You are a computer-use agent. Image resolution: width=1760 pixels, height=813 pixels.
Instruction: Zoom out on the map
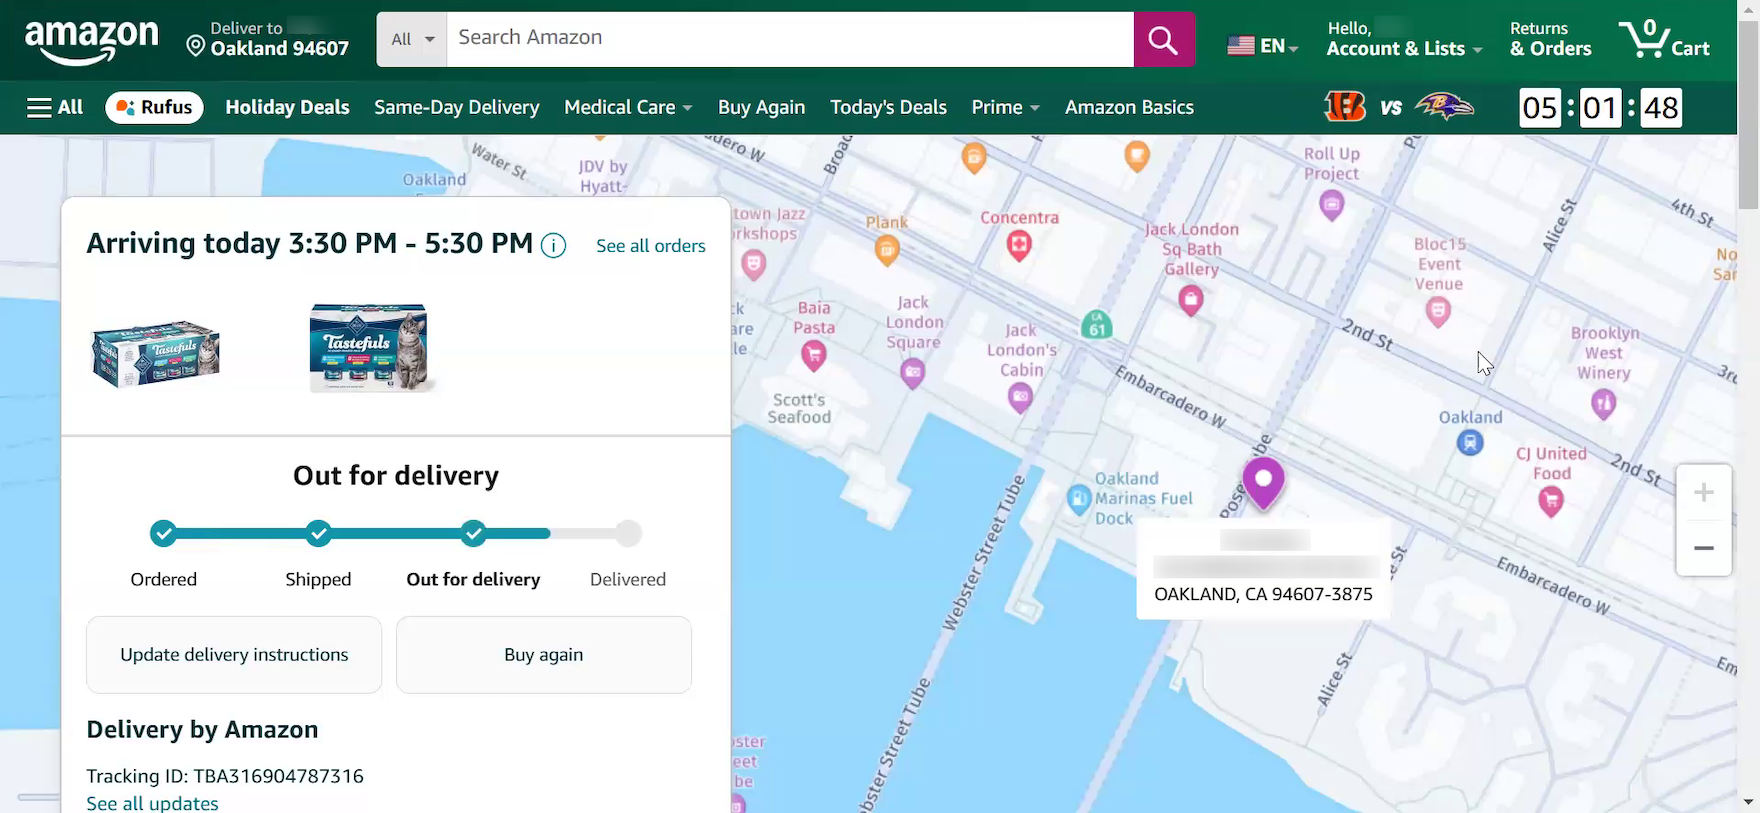(1704, 548)
